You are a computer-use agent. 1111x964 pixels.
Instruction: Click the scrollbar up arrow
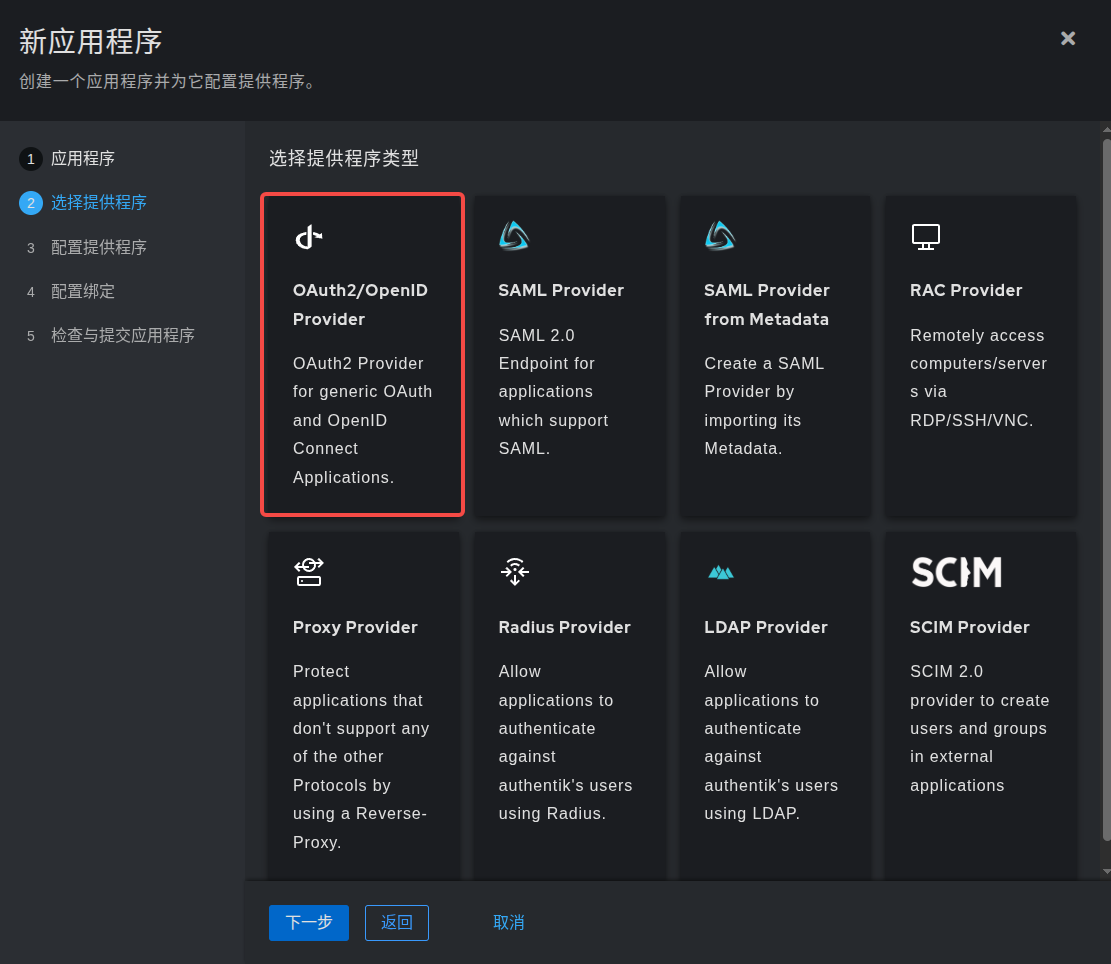(1106, 130)
